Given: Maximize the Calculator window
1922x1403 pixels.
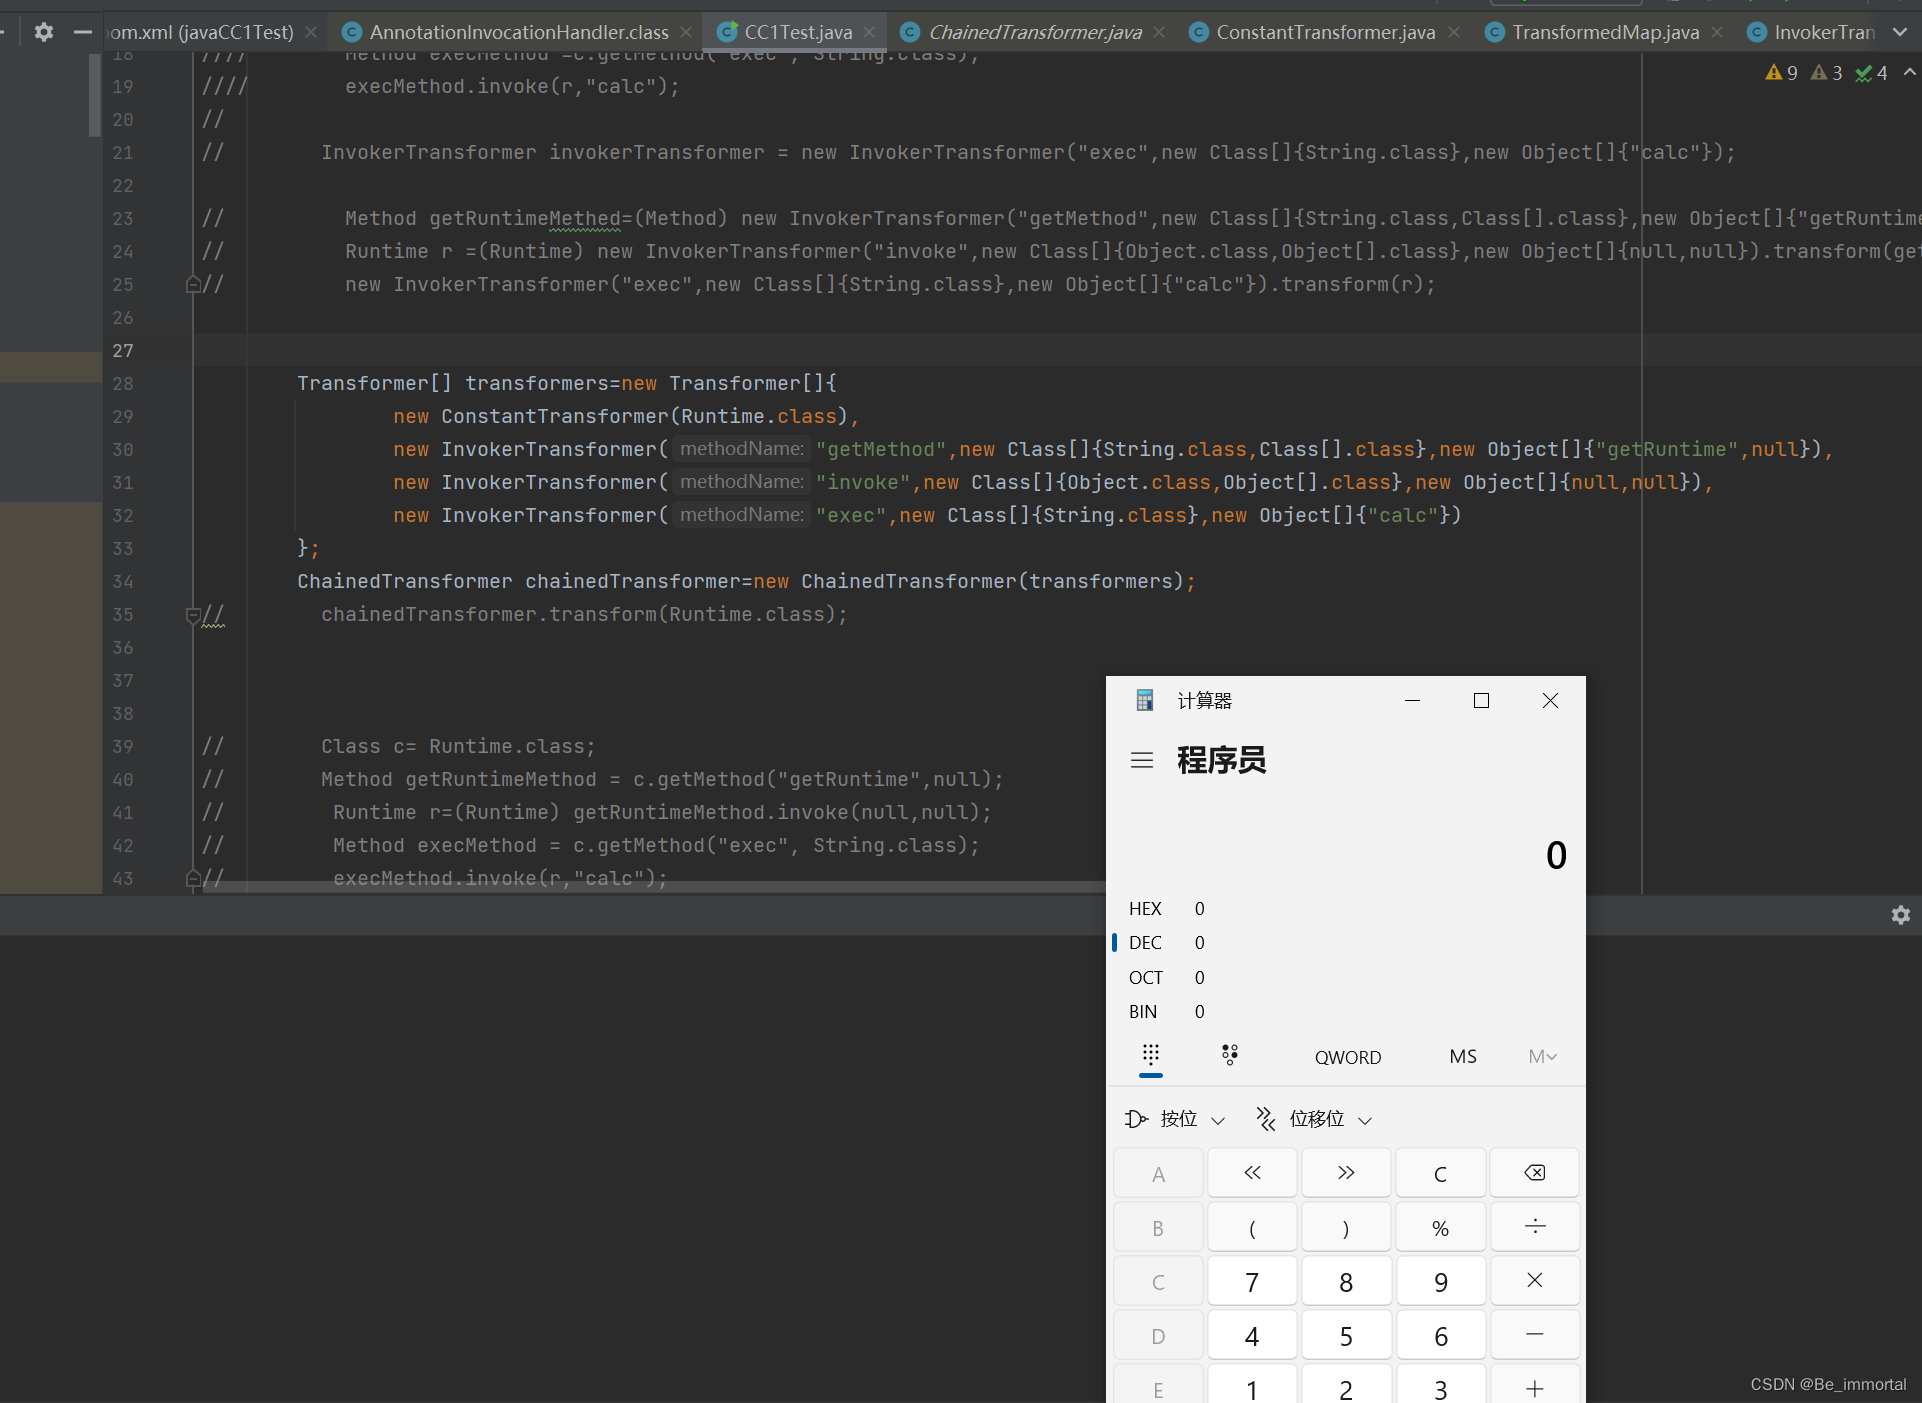Looking at the screenshot, I should click(1481, 700).
